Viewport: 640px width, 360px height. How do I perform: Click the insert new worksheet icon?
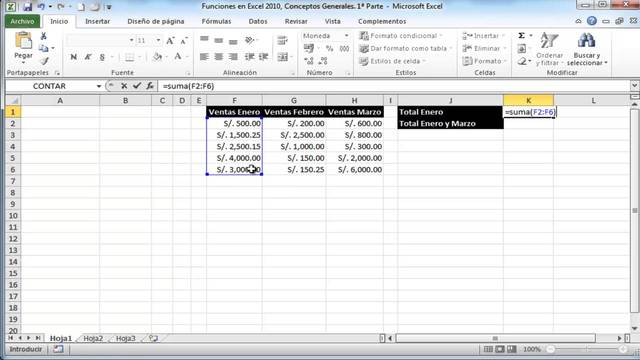153,338
